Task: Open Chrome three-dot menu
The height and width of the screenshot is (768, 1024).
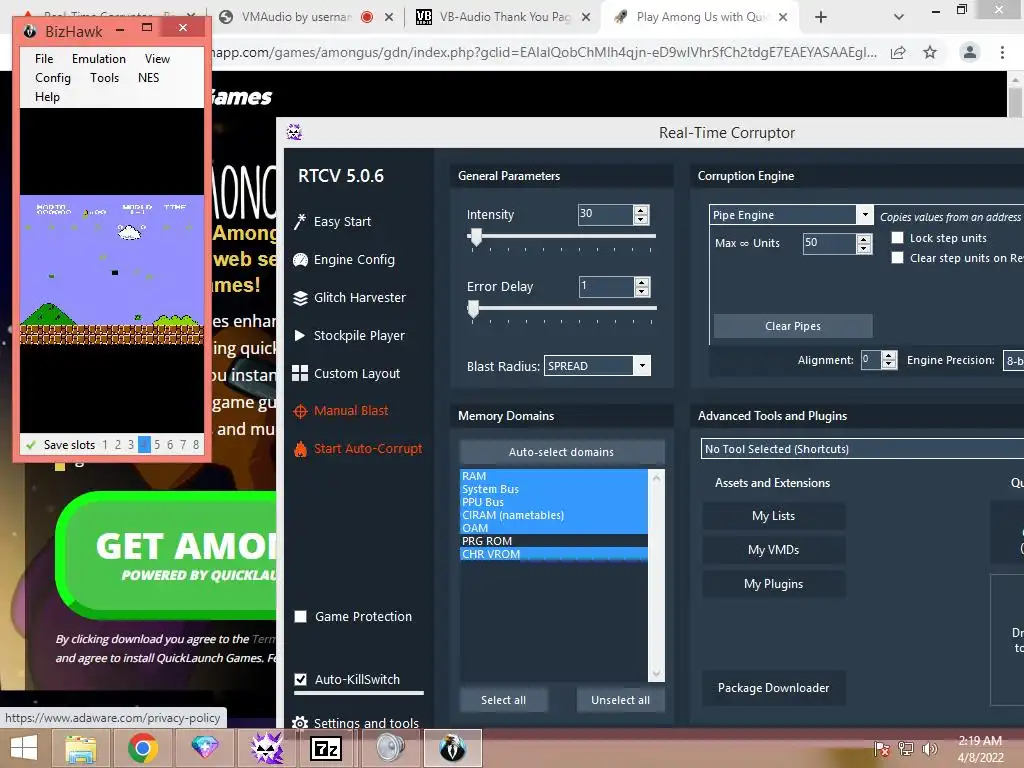Action: pyautogui.click(x=1002, y=52)
